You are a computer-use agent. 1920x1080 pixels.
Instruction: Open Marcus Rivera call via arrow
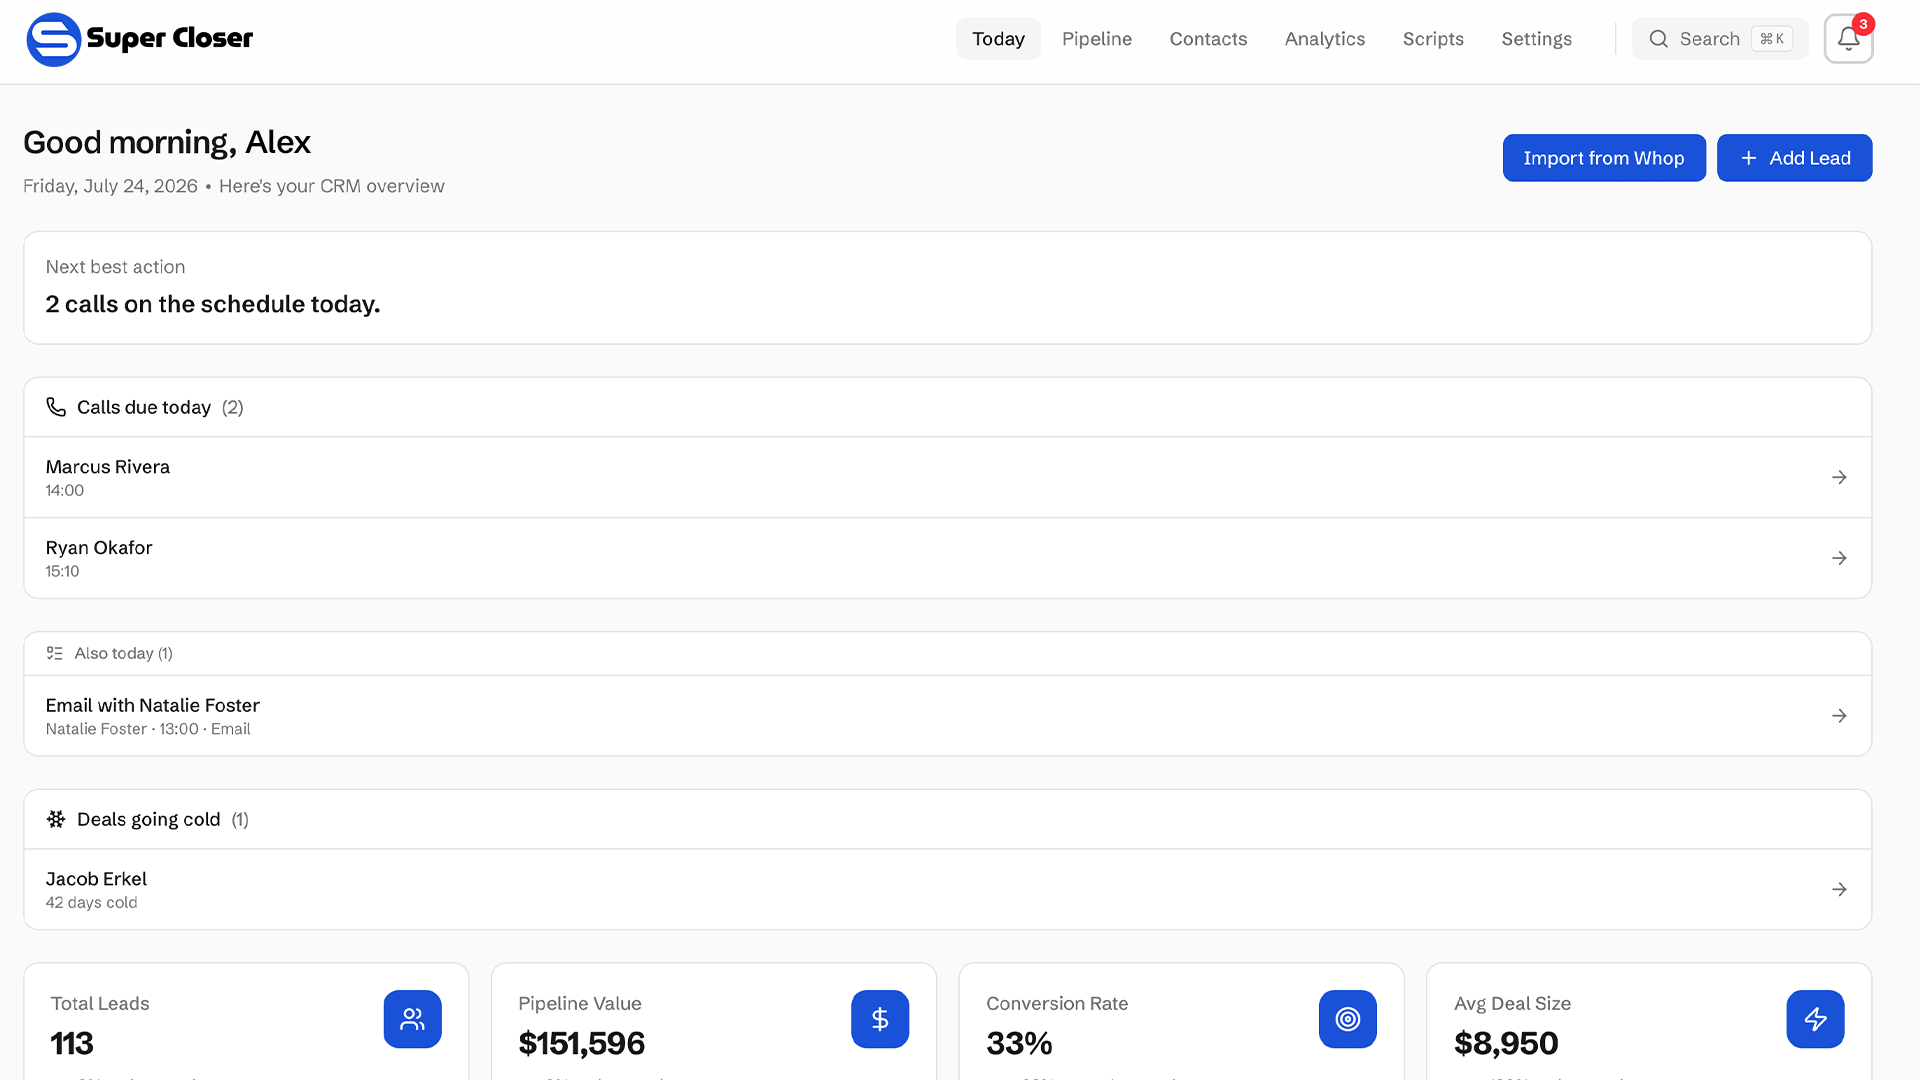[x=1839, y=477]
